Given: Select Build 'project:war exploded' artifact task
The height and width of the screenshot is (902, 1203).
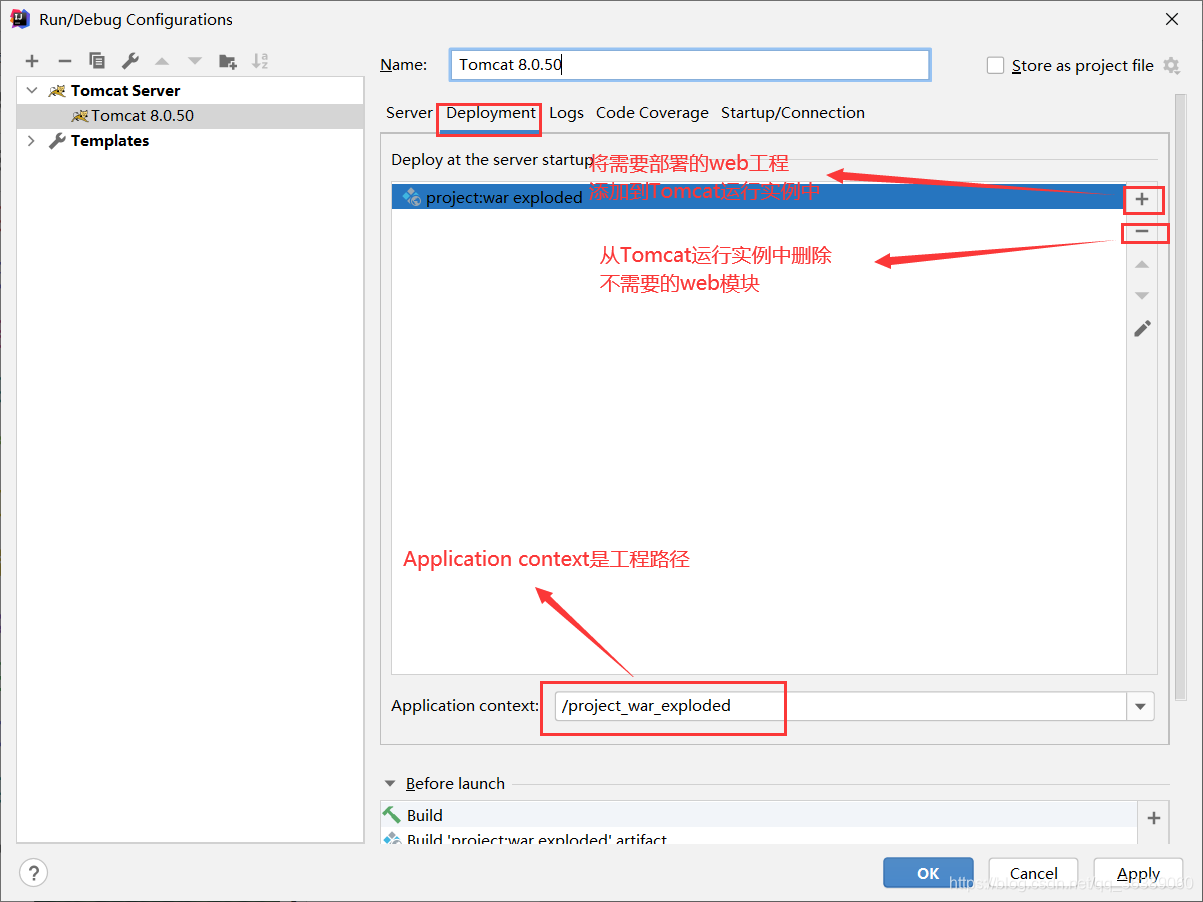Looking at the screenshot, I should tap(759, 839).
